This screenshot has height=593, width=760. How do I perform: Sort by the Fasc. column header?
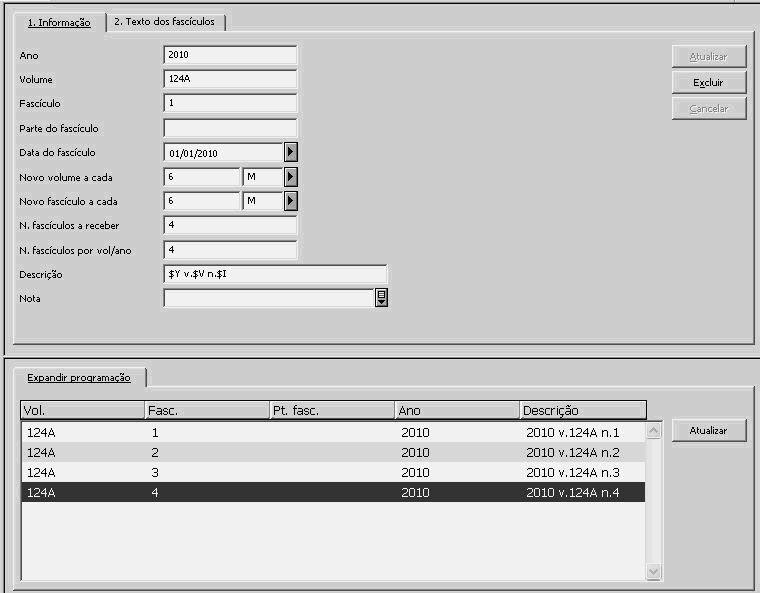click(207, 411)
